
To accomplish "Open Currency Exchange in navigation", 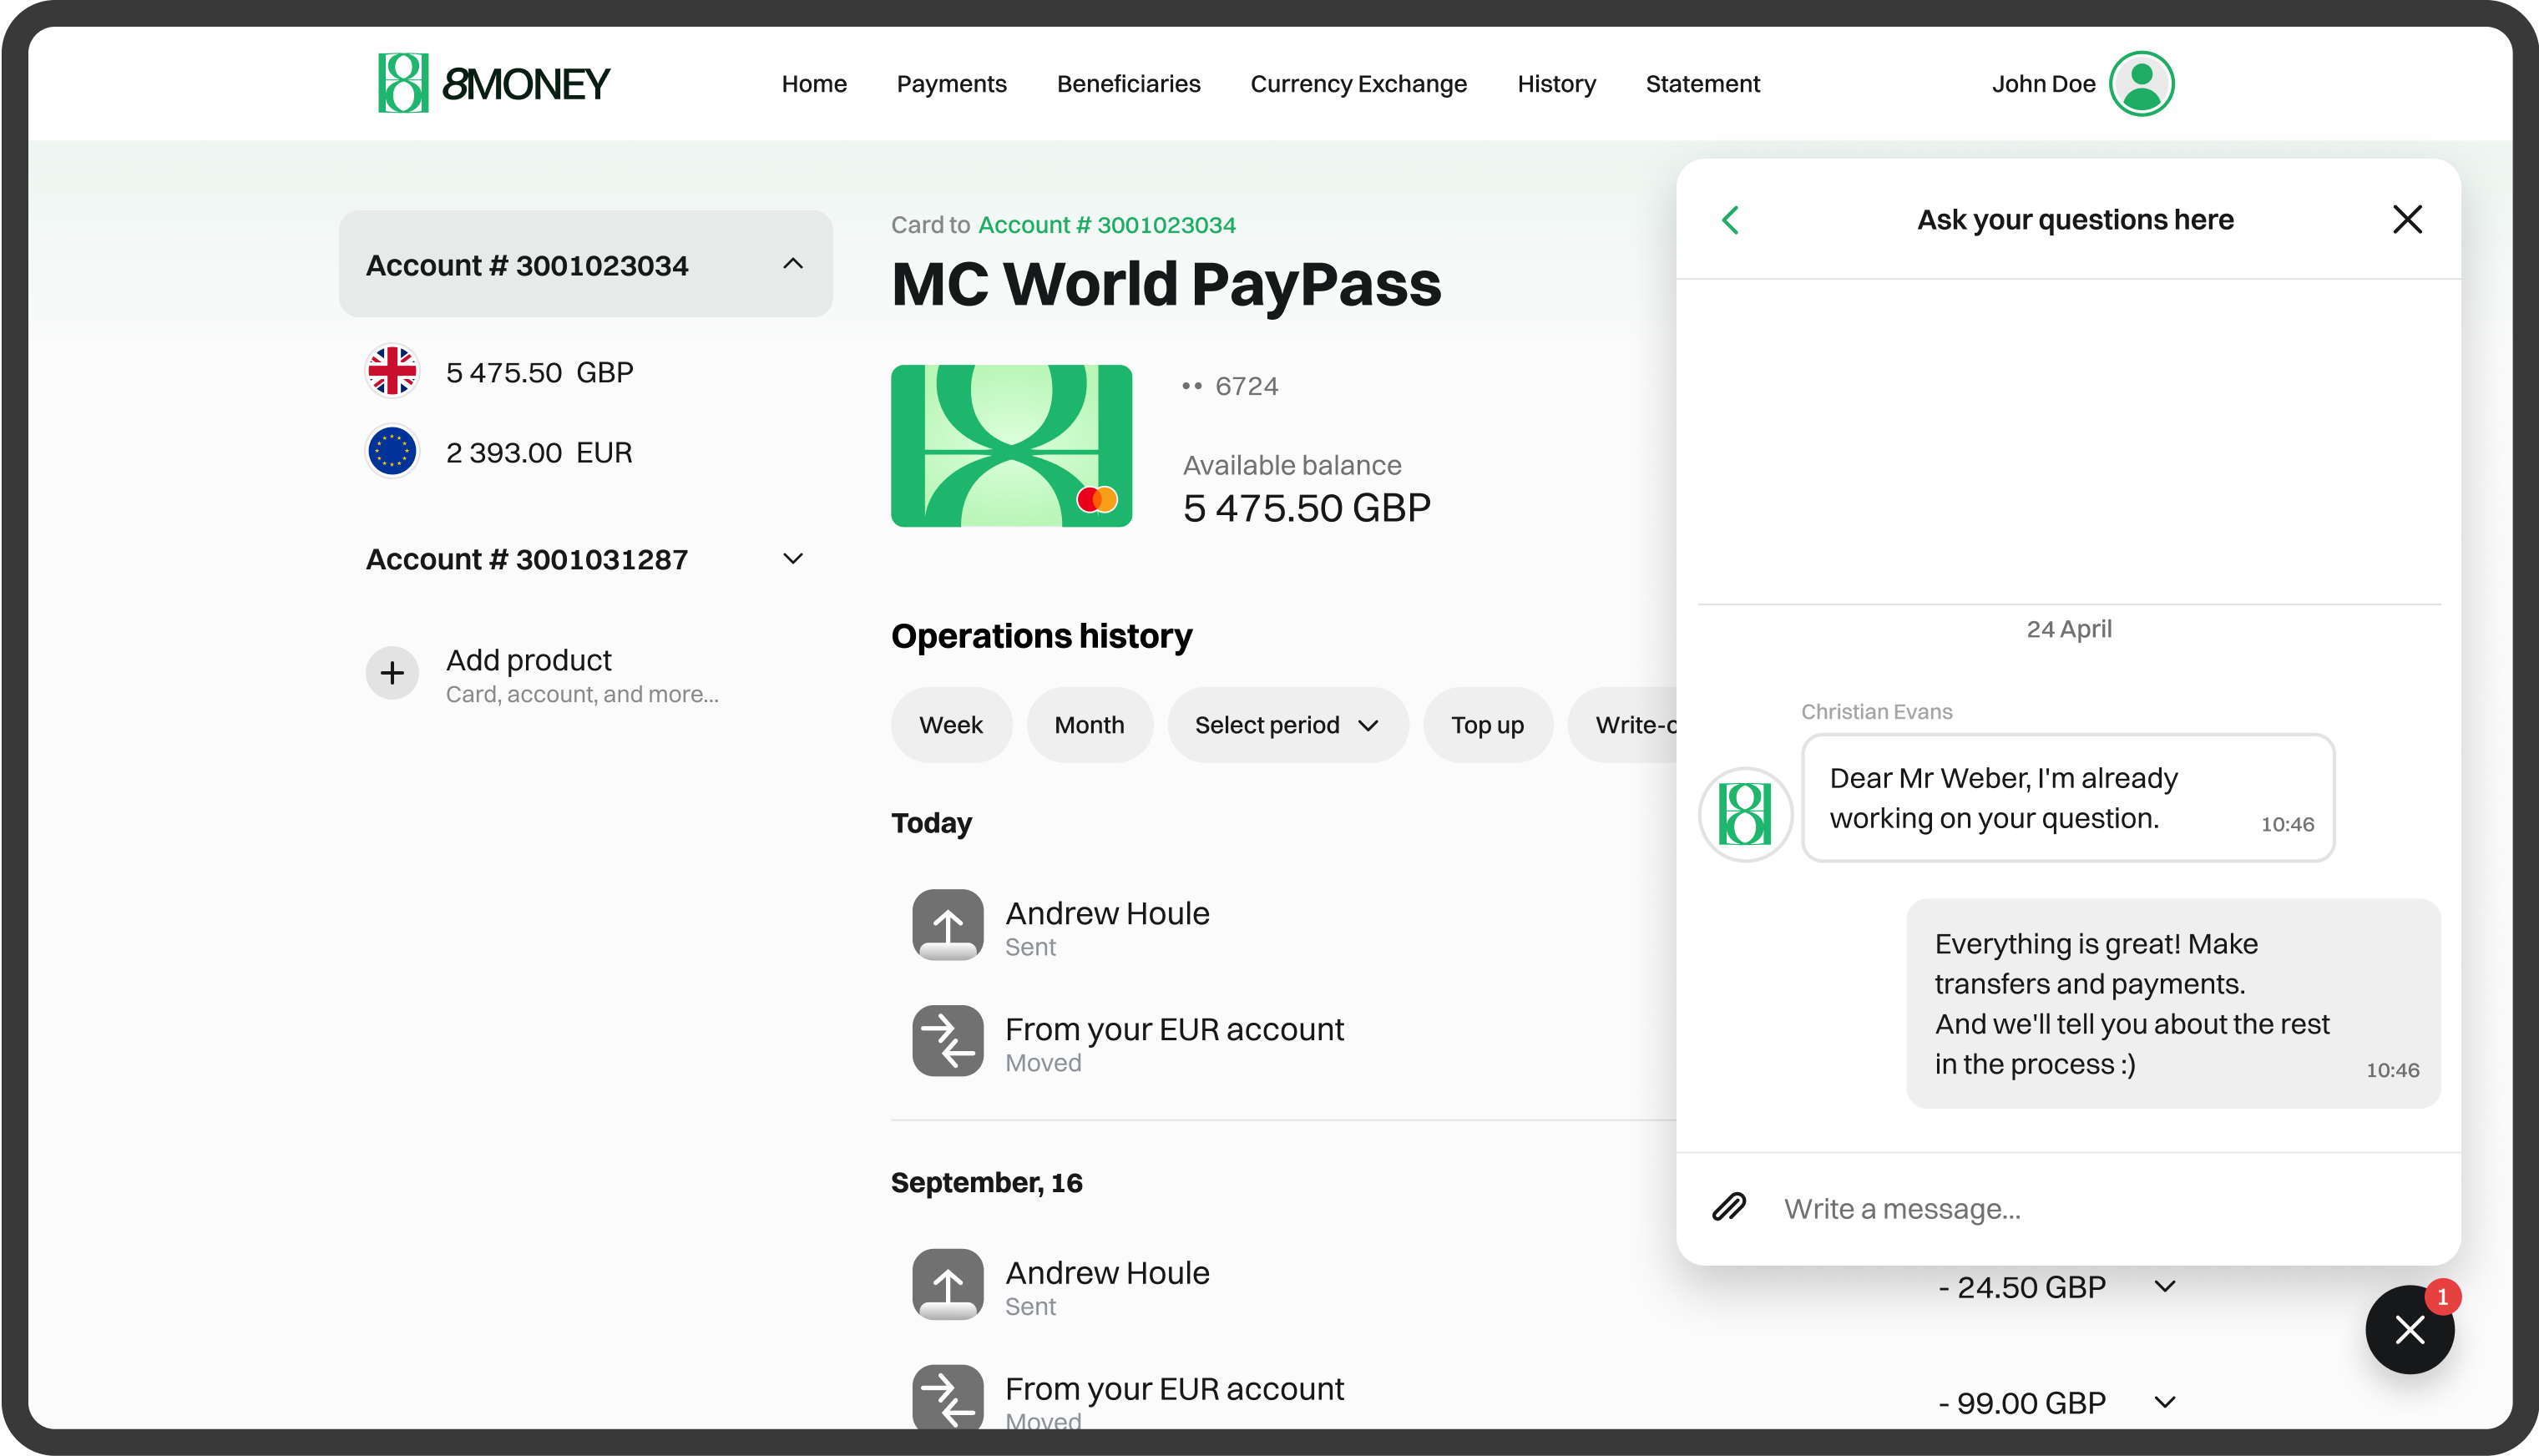I will (1358, 84).
